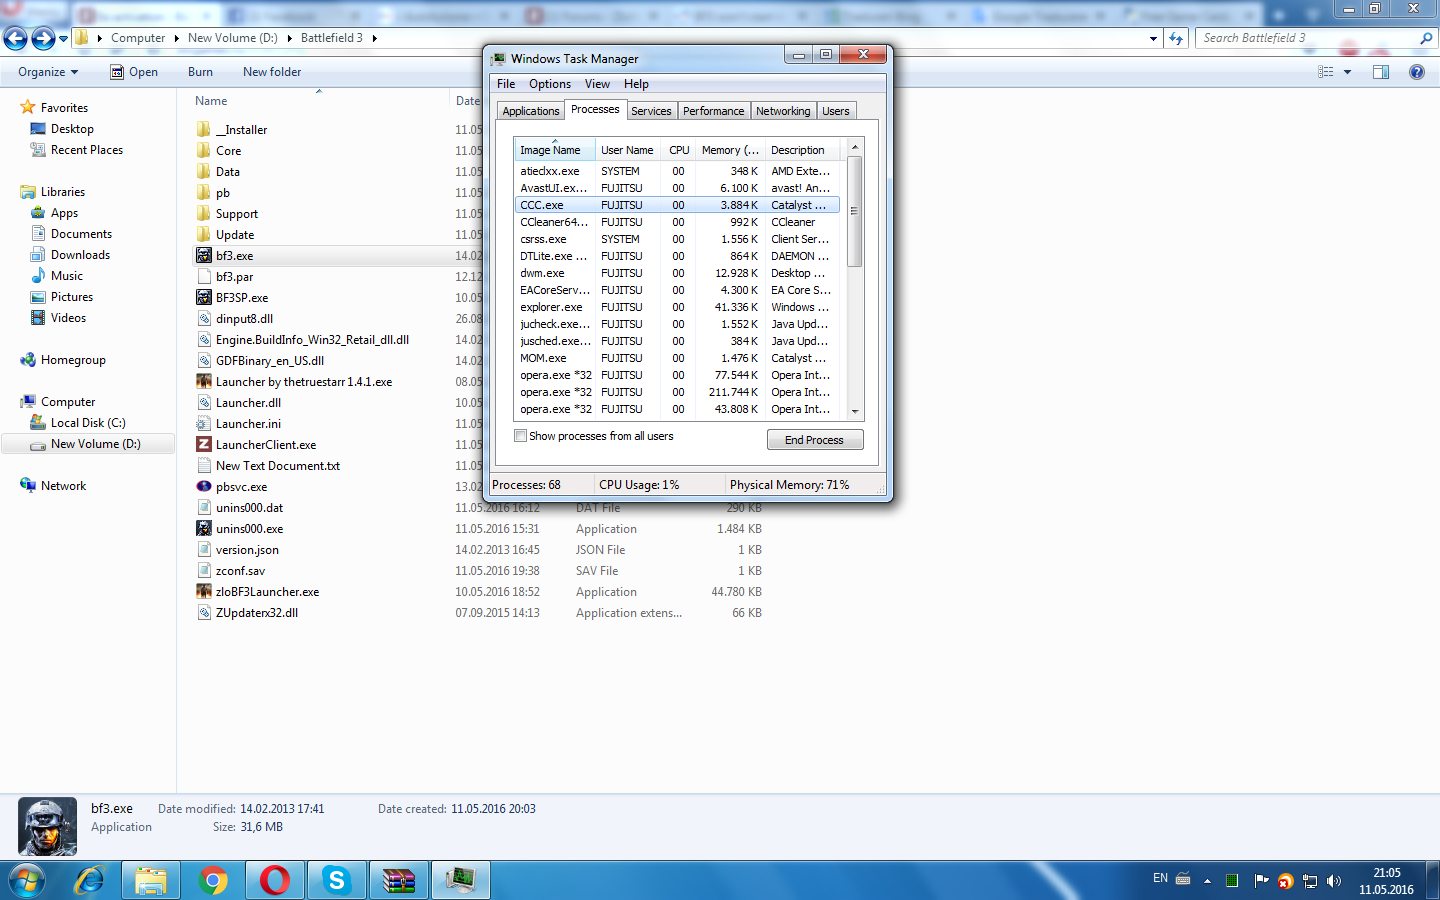
Task: Open Skype from the taskbar
Action: [x=337, y=880]
